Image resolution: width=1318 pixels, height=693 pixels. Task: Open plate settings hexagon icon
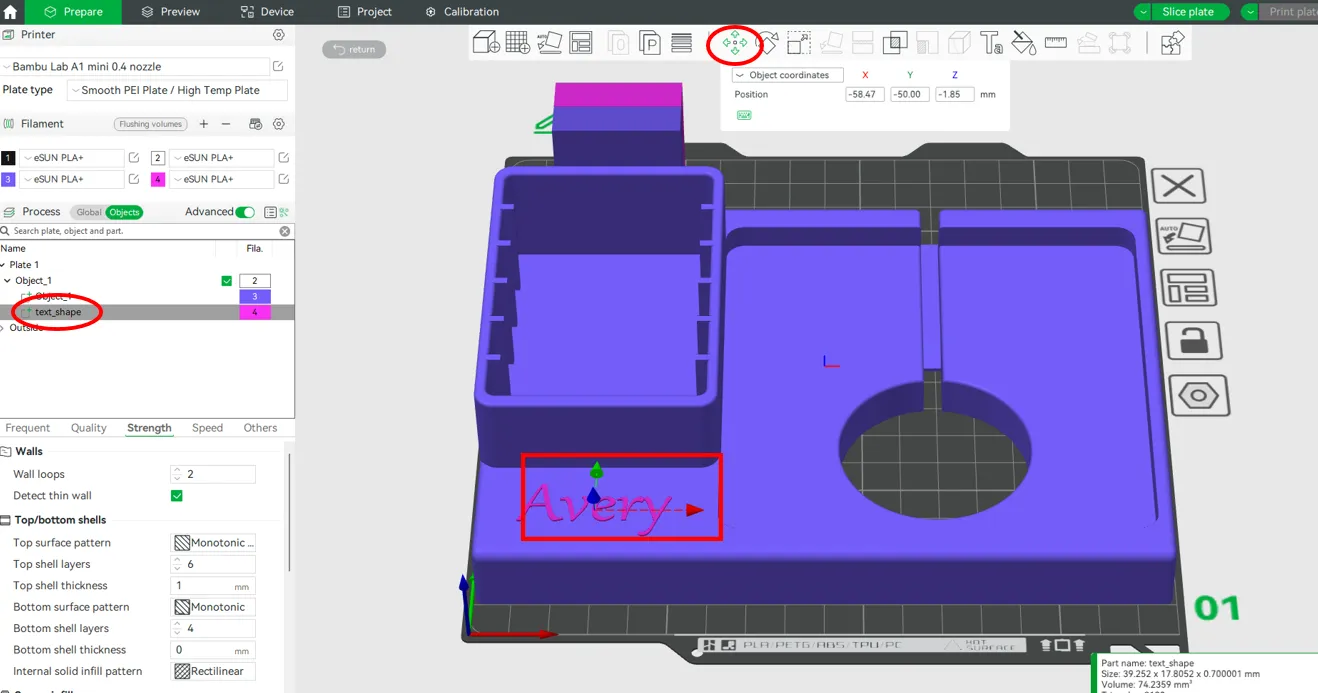click(1198, 396)
